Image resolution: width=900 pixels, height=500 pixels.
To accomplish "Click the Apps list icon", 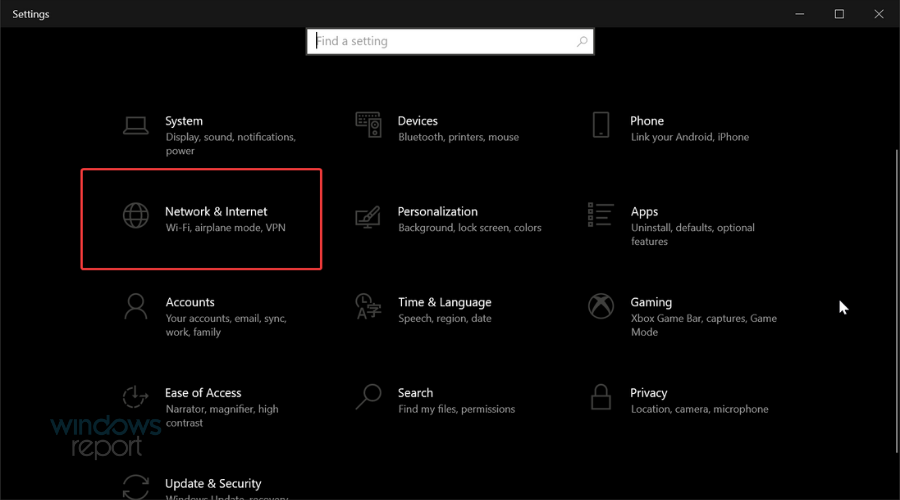I will [601, 214].
